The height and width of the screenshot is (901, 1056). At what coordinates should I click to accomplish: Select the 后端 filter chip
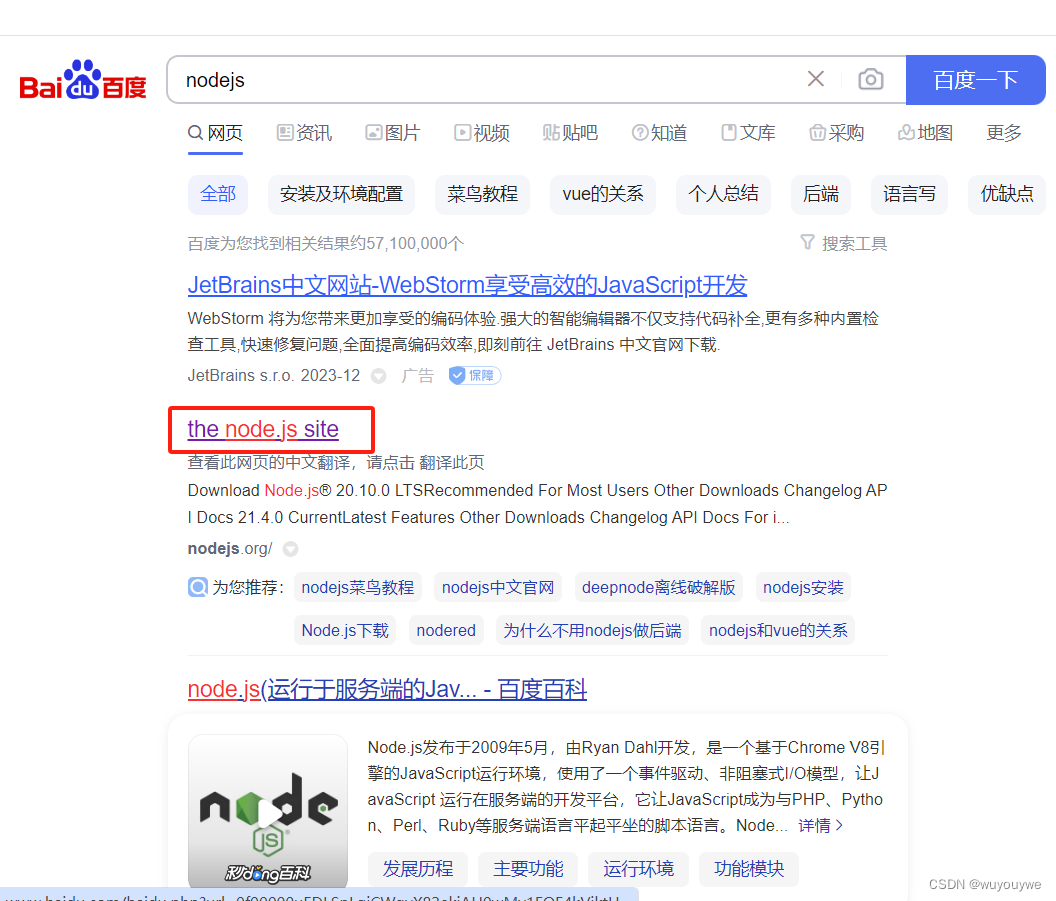[x=820, y=195]
